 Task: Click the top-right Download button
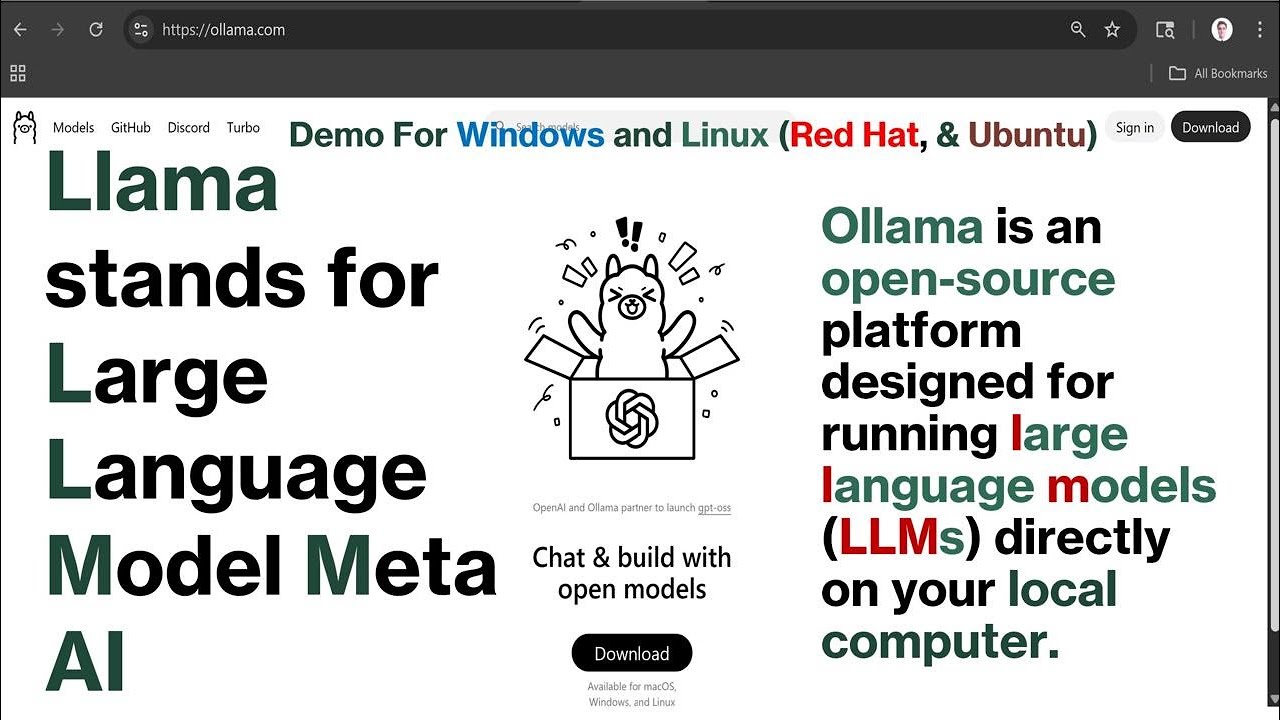pos(1211,127)
